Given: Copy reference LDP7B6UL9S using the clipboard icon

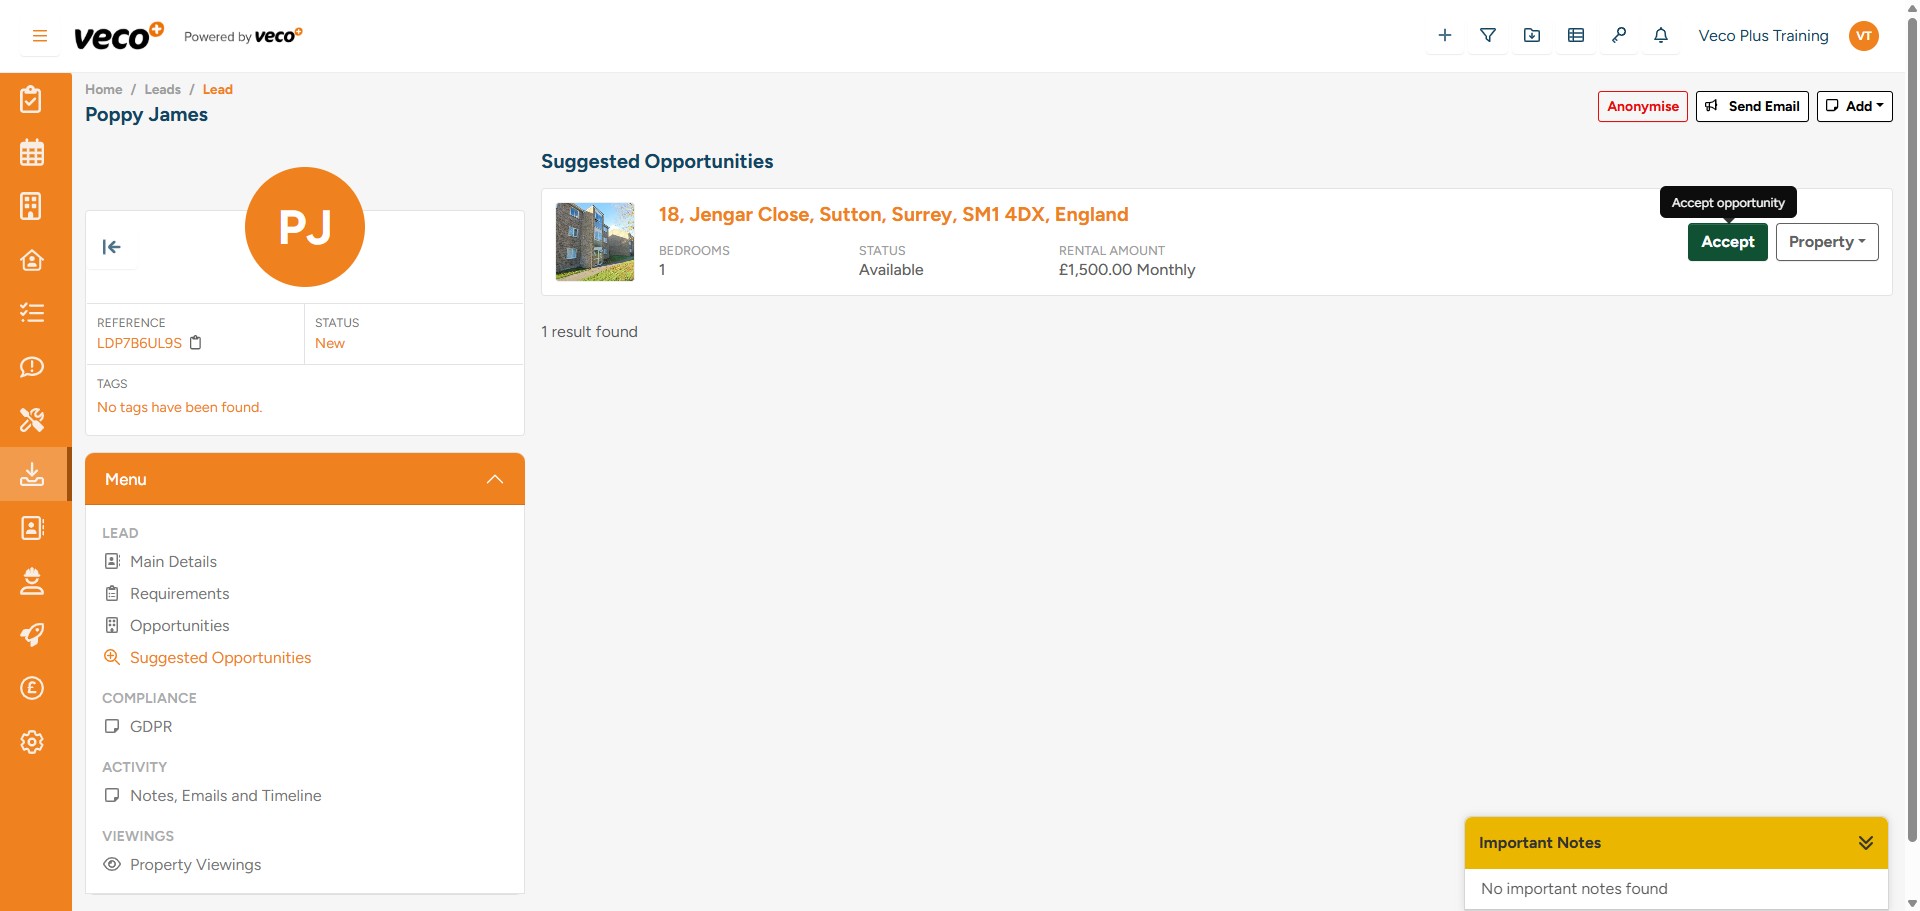Looking at the screenshot, I should (196, 343).
